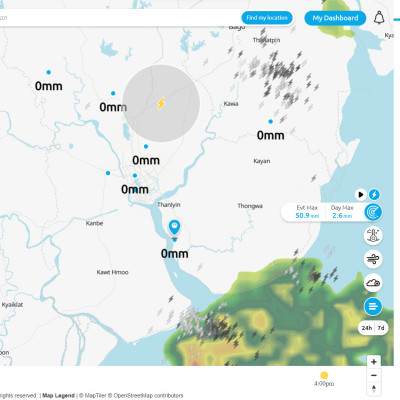Play the radar animation
This screenshot has width=400, height=400.
(360, 194)
